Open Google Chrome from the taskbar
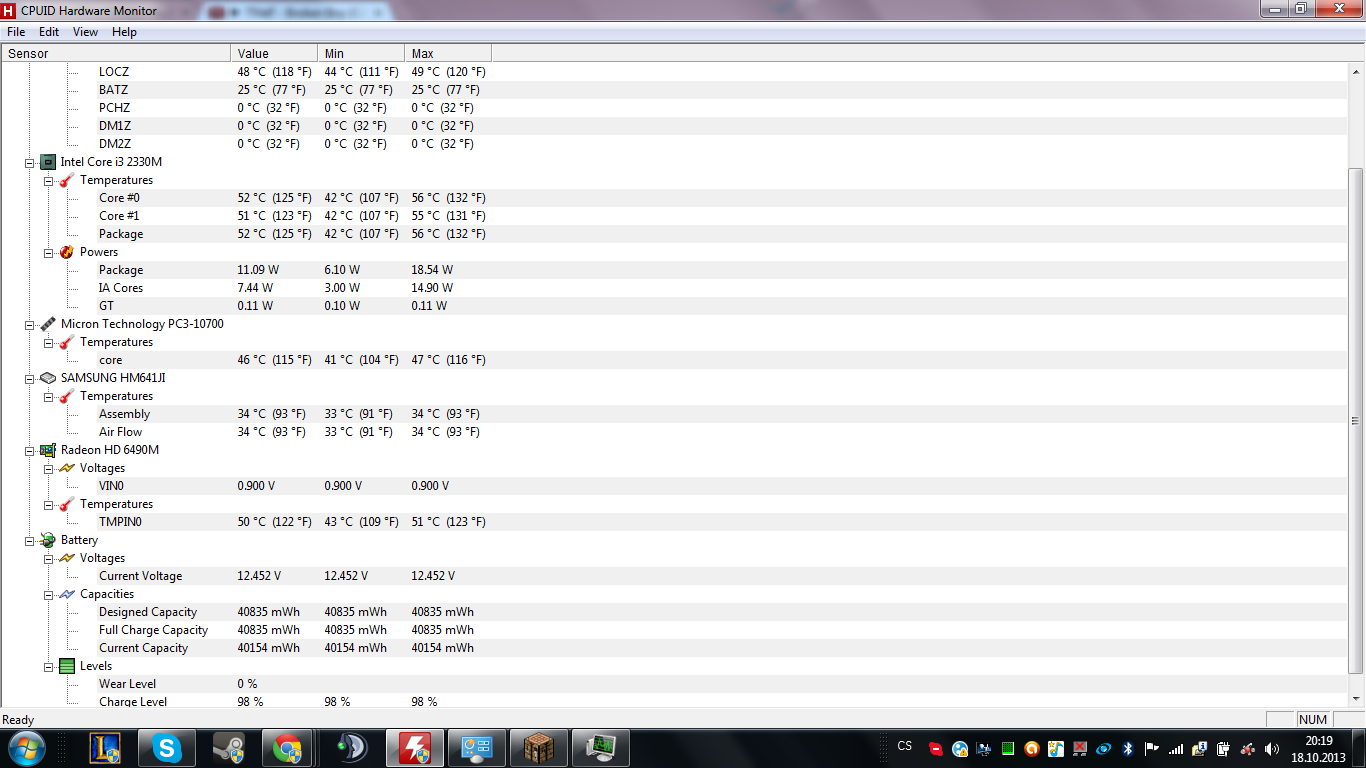Screen dimensions: 1366x768 [x=289, y=748]
